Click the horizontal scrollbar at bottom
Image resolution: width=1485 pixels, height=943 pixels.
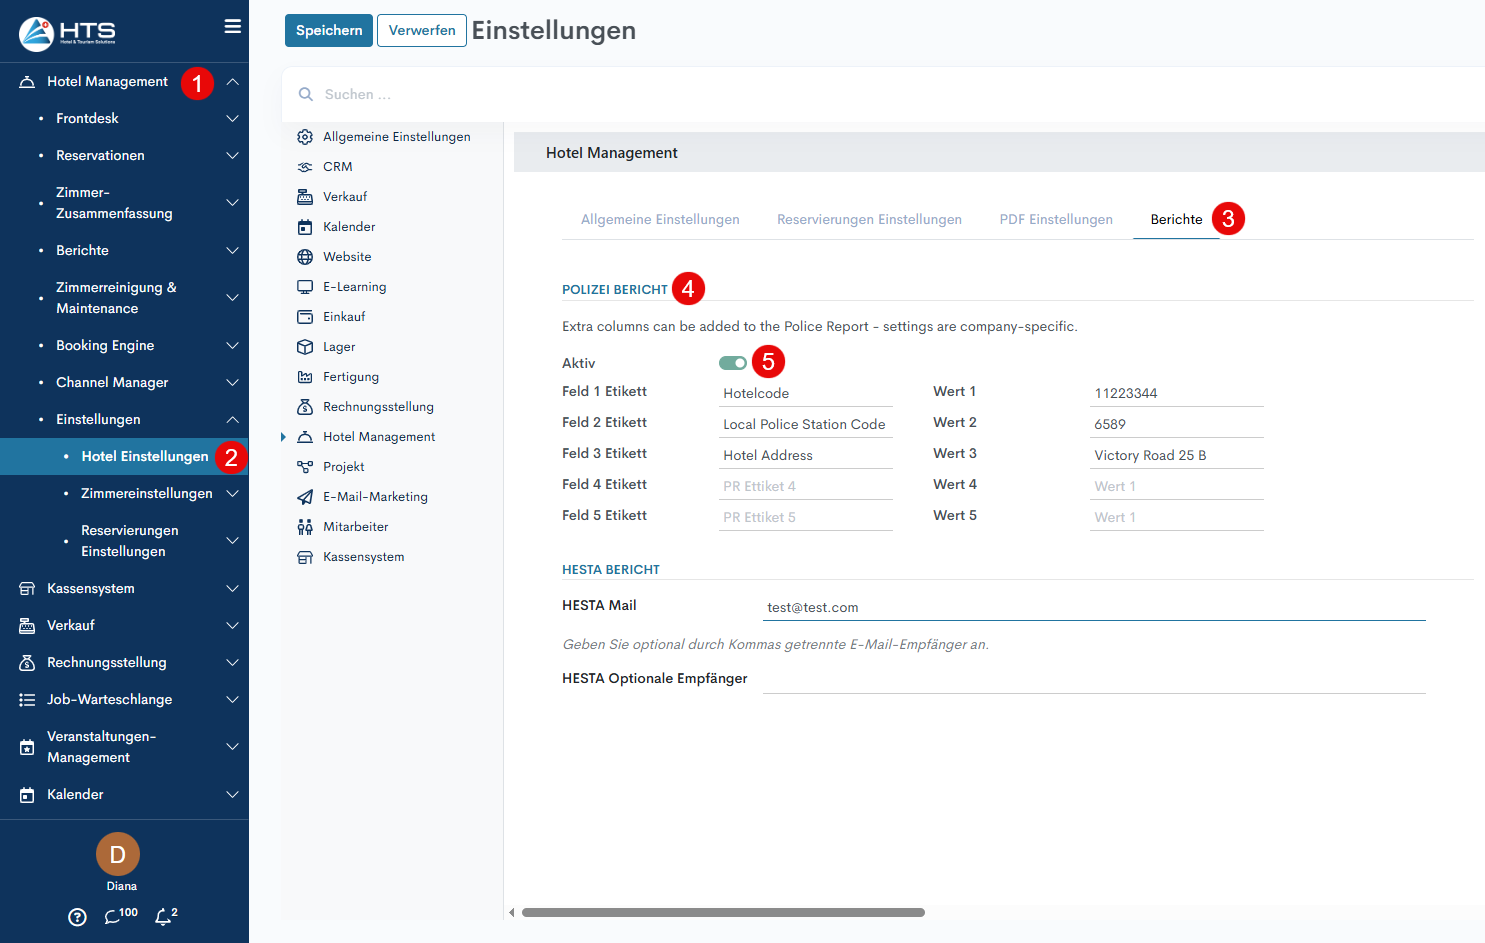coord(722,912)
